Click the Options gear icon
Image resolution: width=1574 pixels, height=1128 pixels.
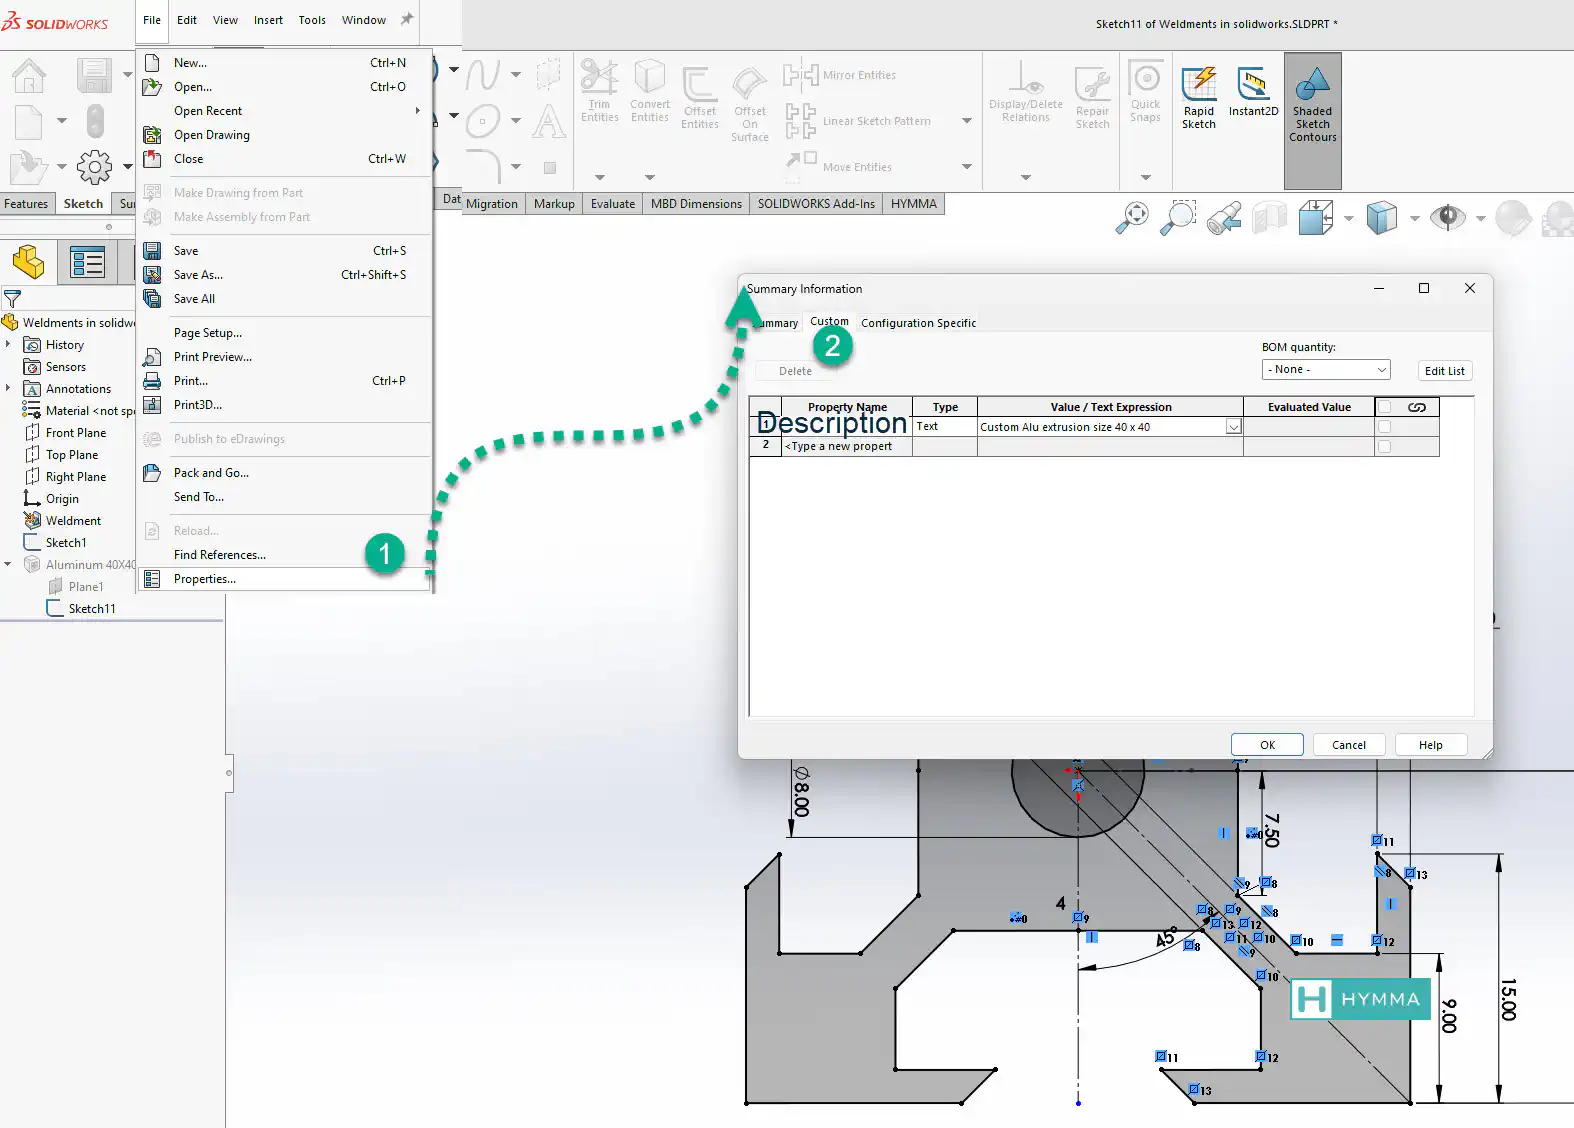point(95,167)
